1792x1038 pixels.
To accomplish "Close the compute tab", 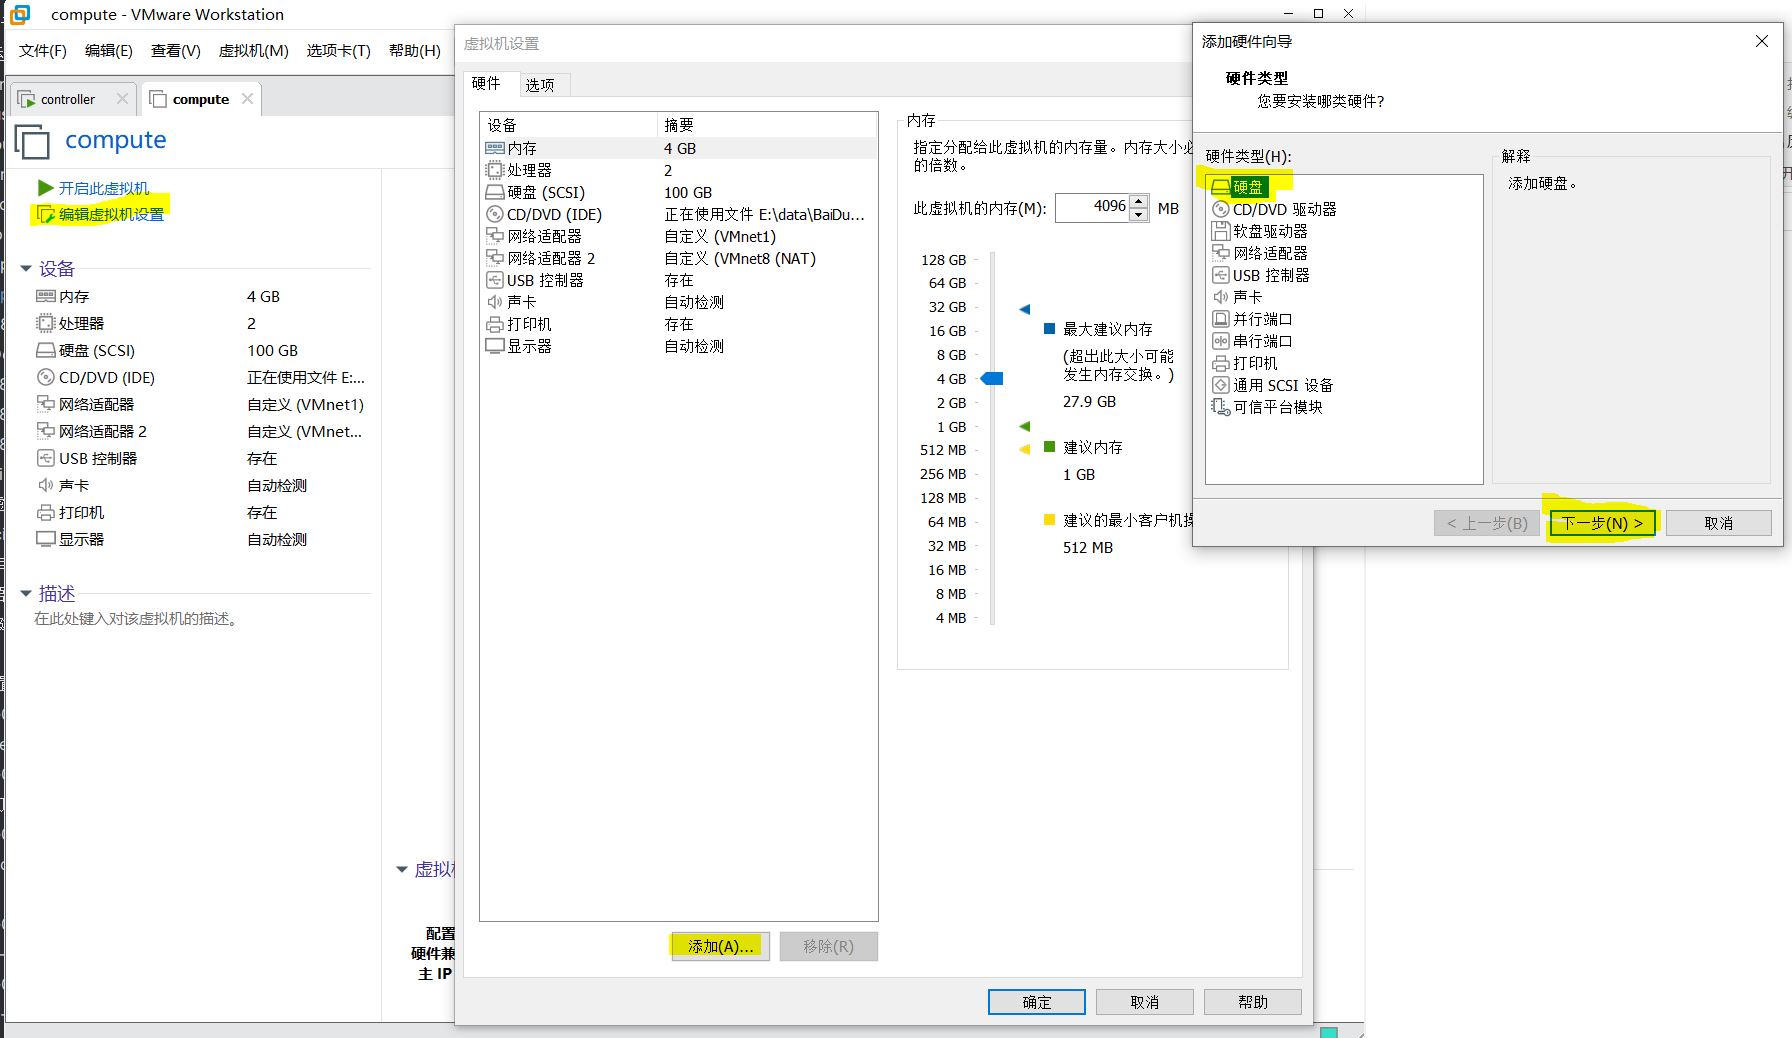I will [x=247, y=99].
